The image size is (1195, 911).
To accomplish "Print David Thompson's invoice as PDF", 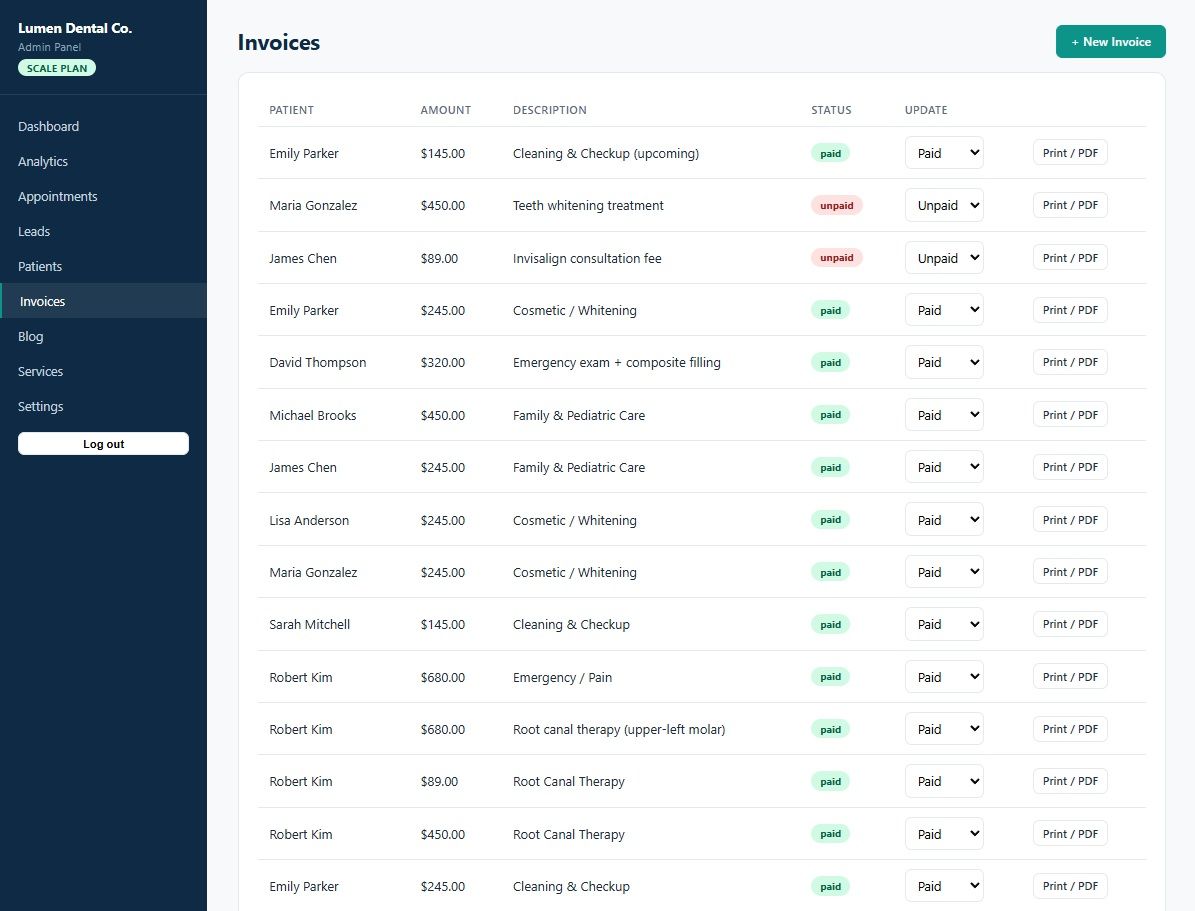I will [1070, 362].
